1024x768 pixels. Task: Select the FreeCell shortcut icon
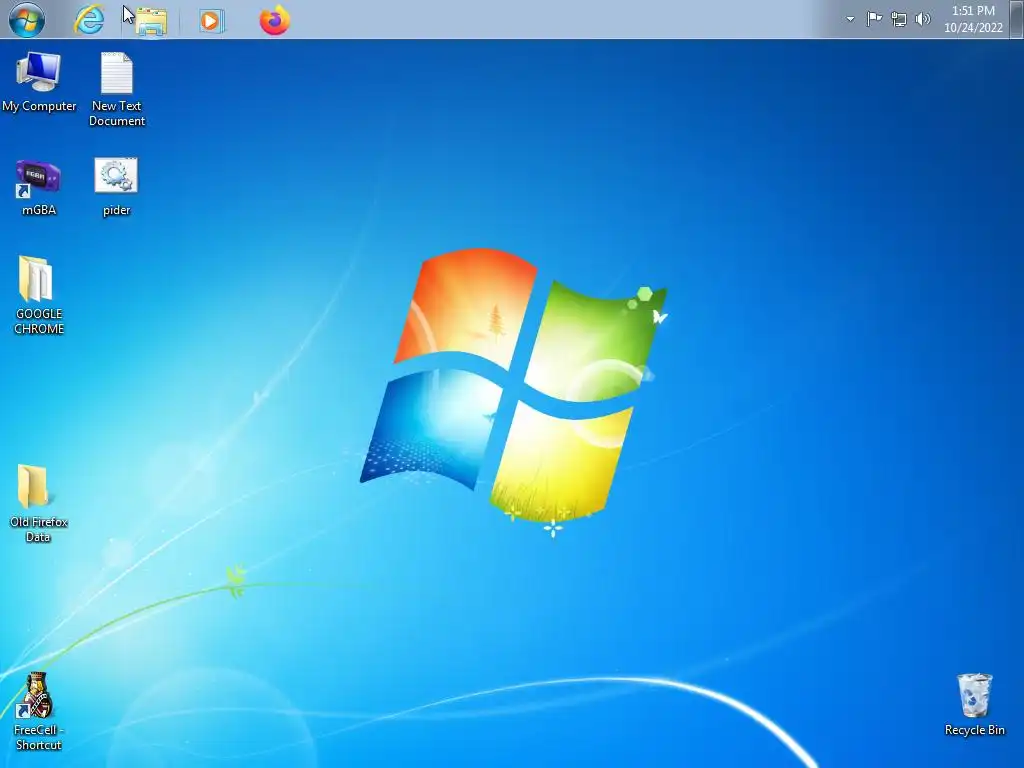39,711
